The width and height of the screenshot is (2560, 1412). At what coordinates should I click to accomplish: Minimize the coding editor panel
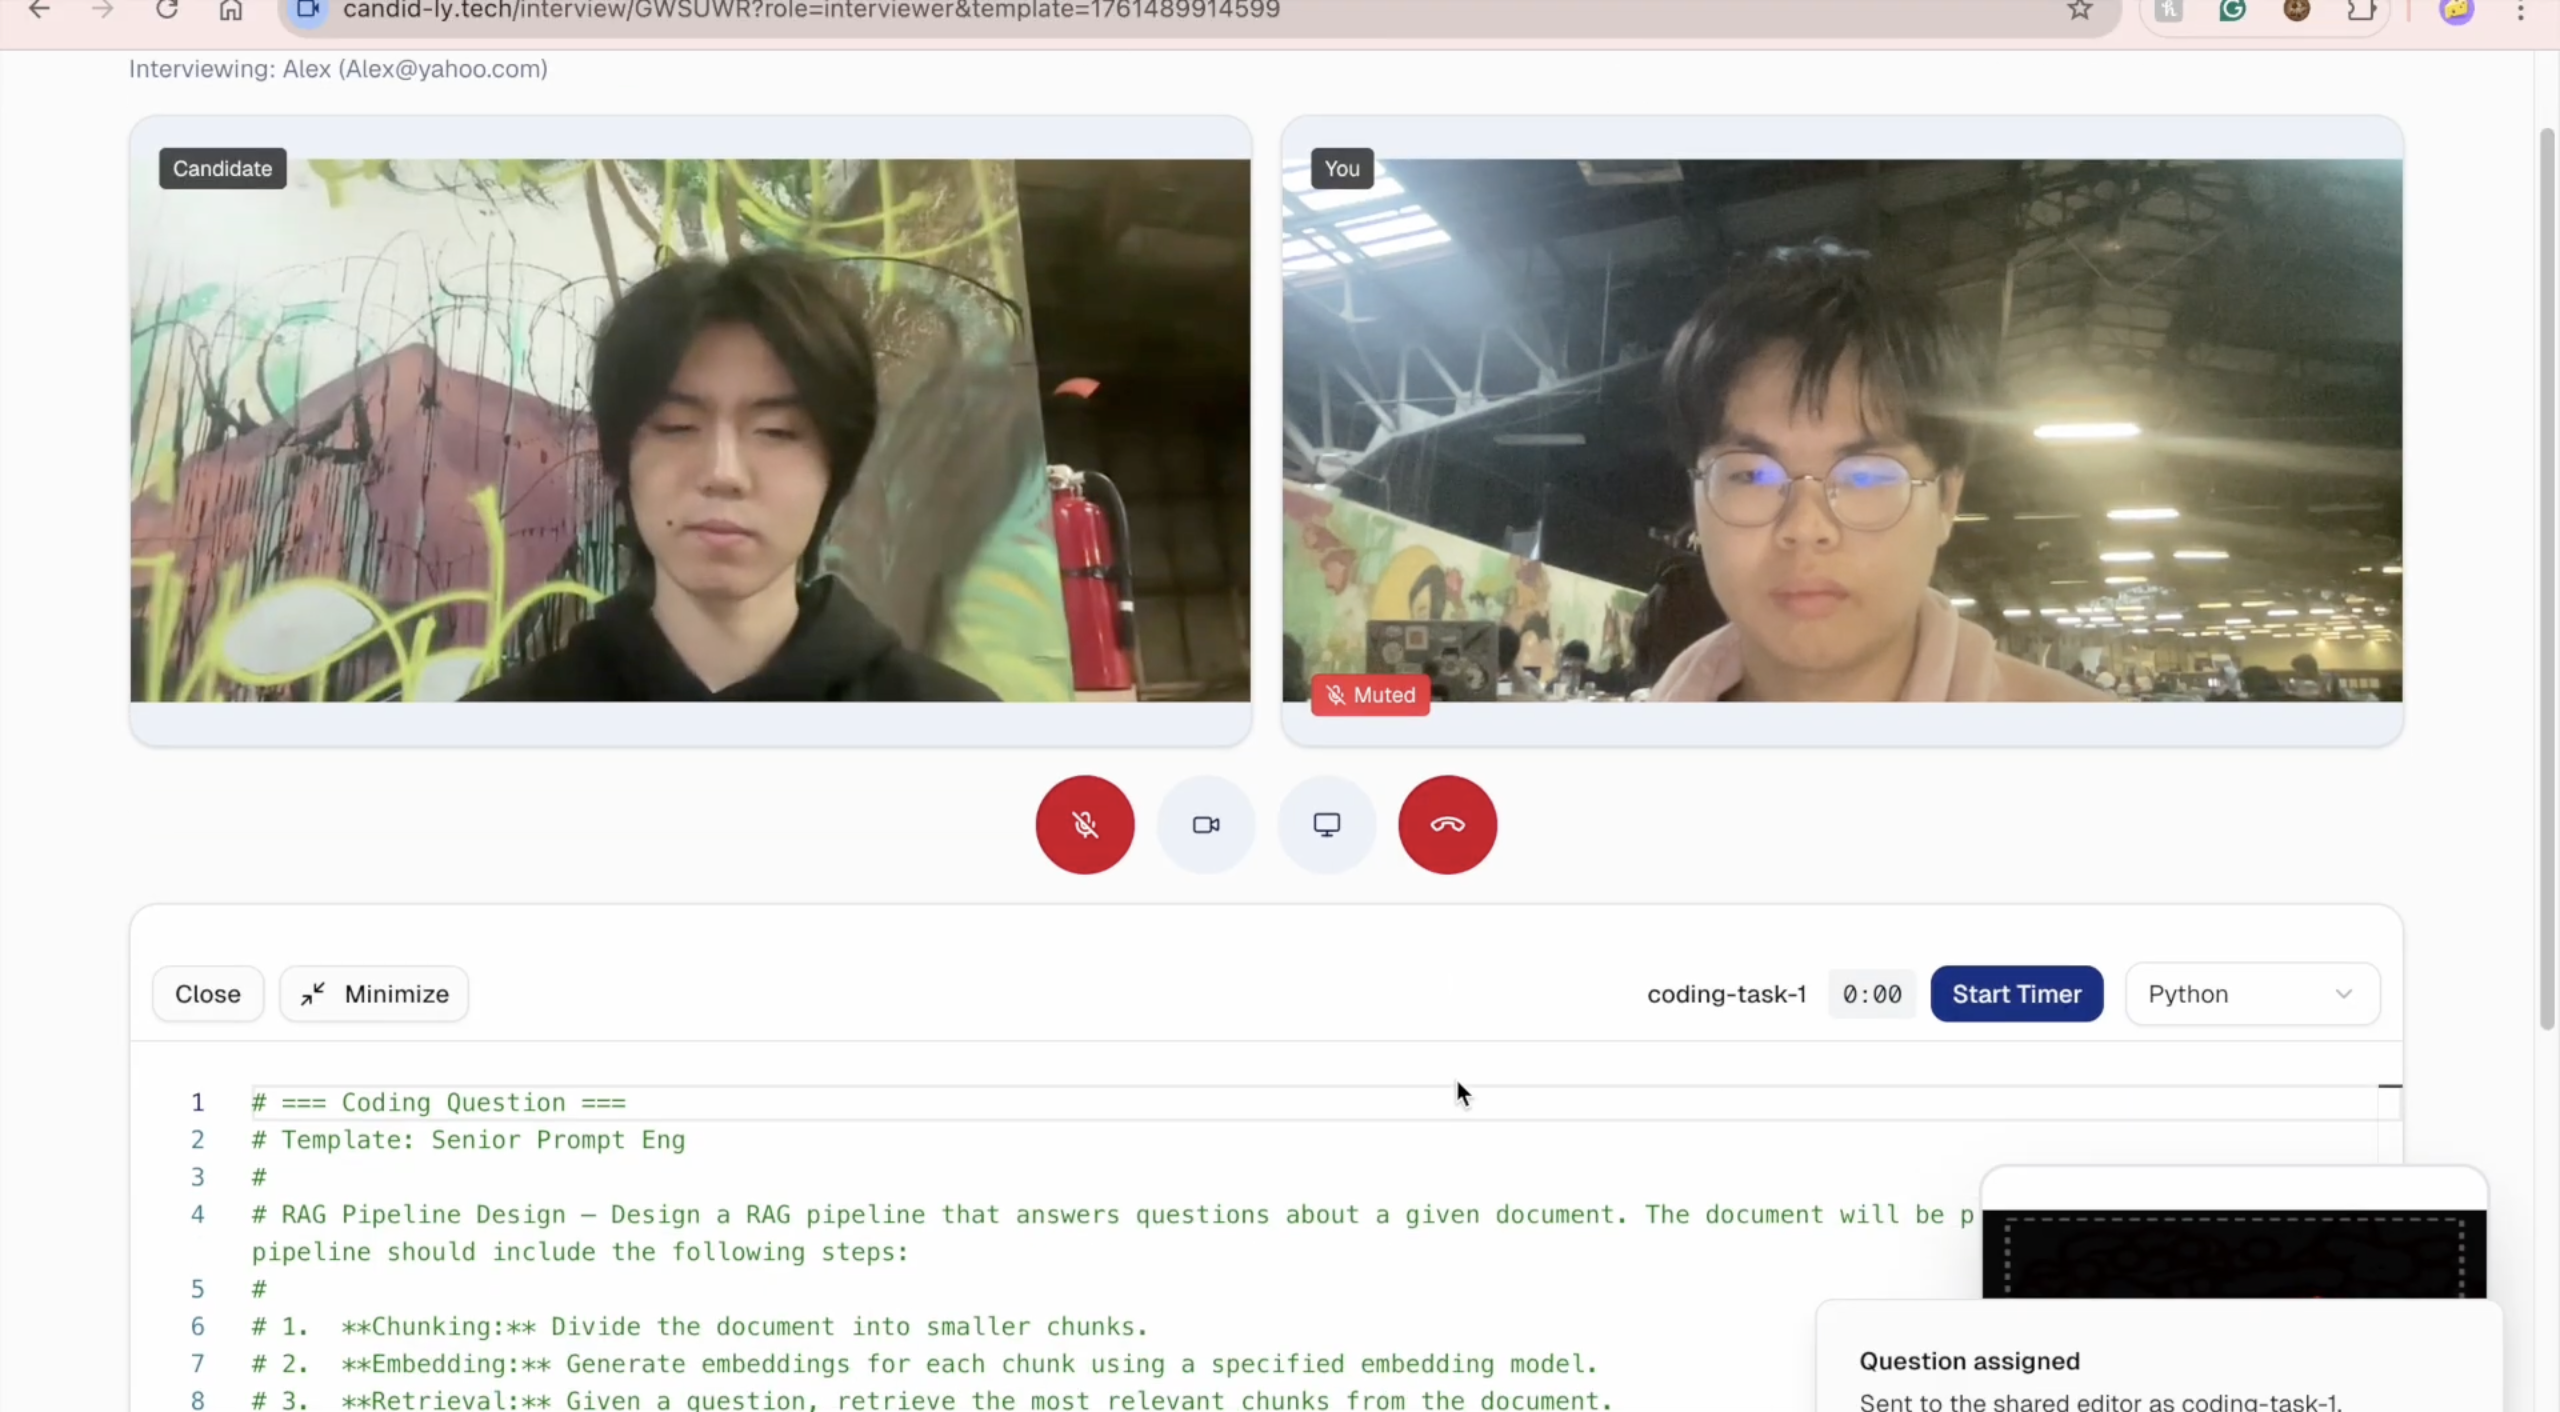(374, 993)
